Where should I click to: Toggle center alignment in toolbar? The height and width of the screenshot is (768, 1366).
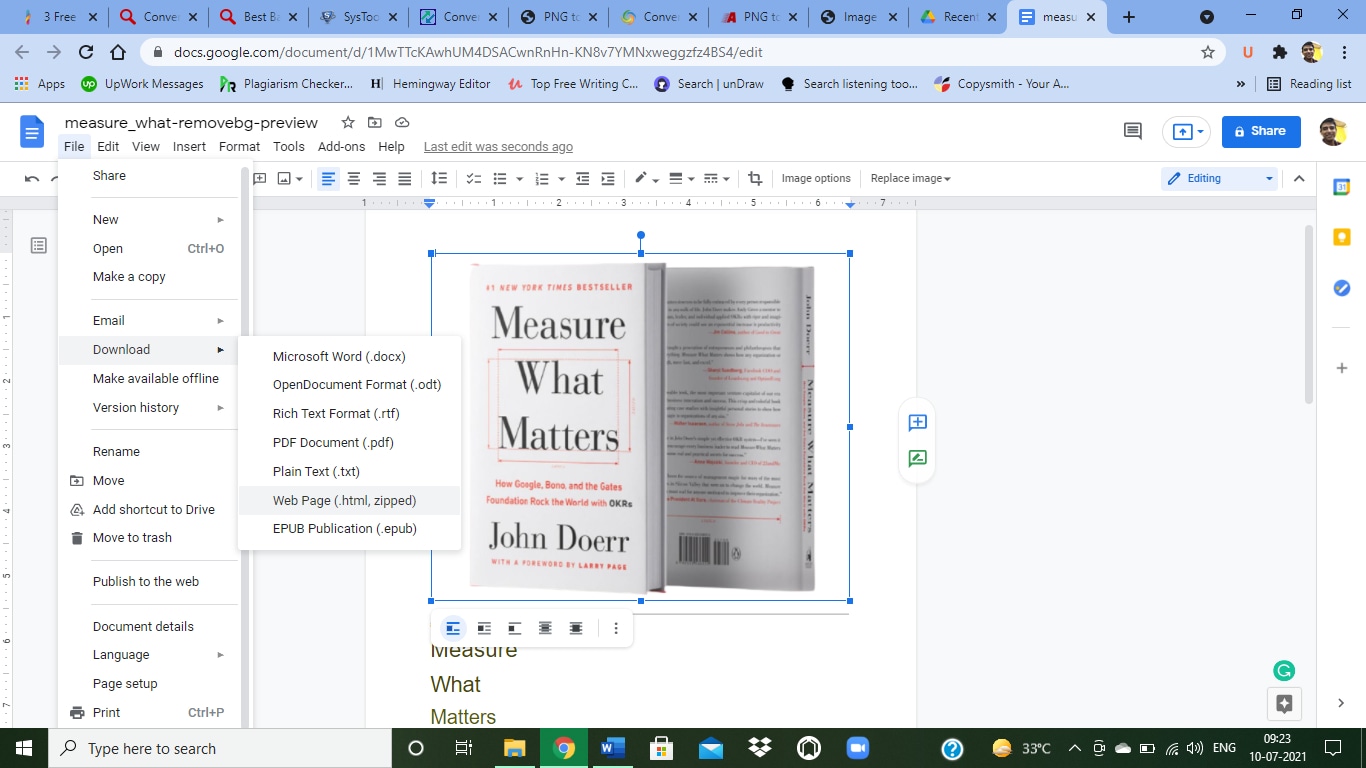[353, 179]
